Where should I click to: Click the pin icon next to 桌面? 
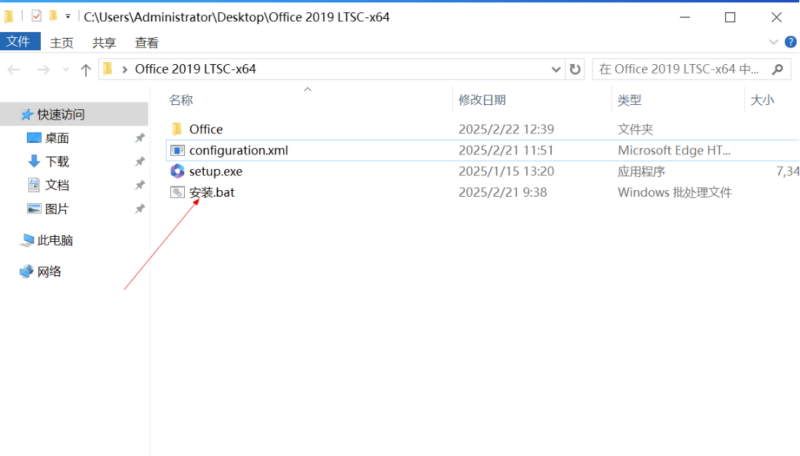click(139, 138)
